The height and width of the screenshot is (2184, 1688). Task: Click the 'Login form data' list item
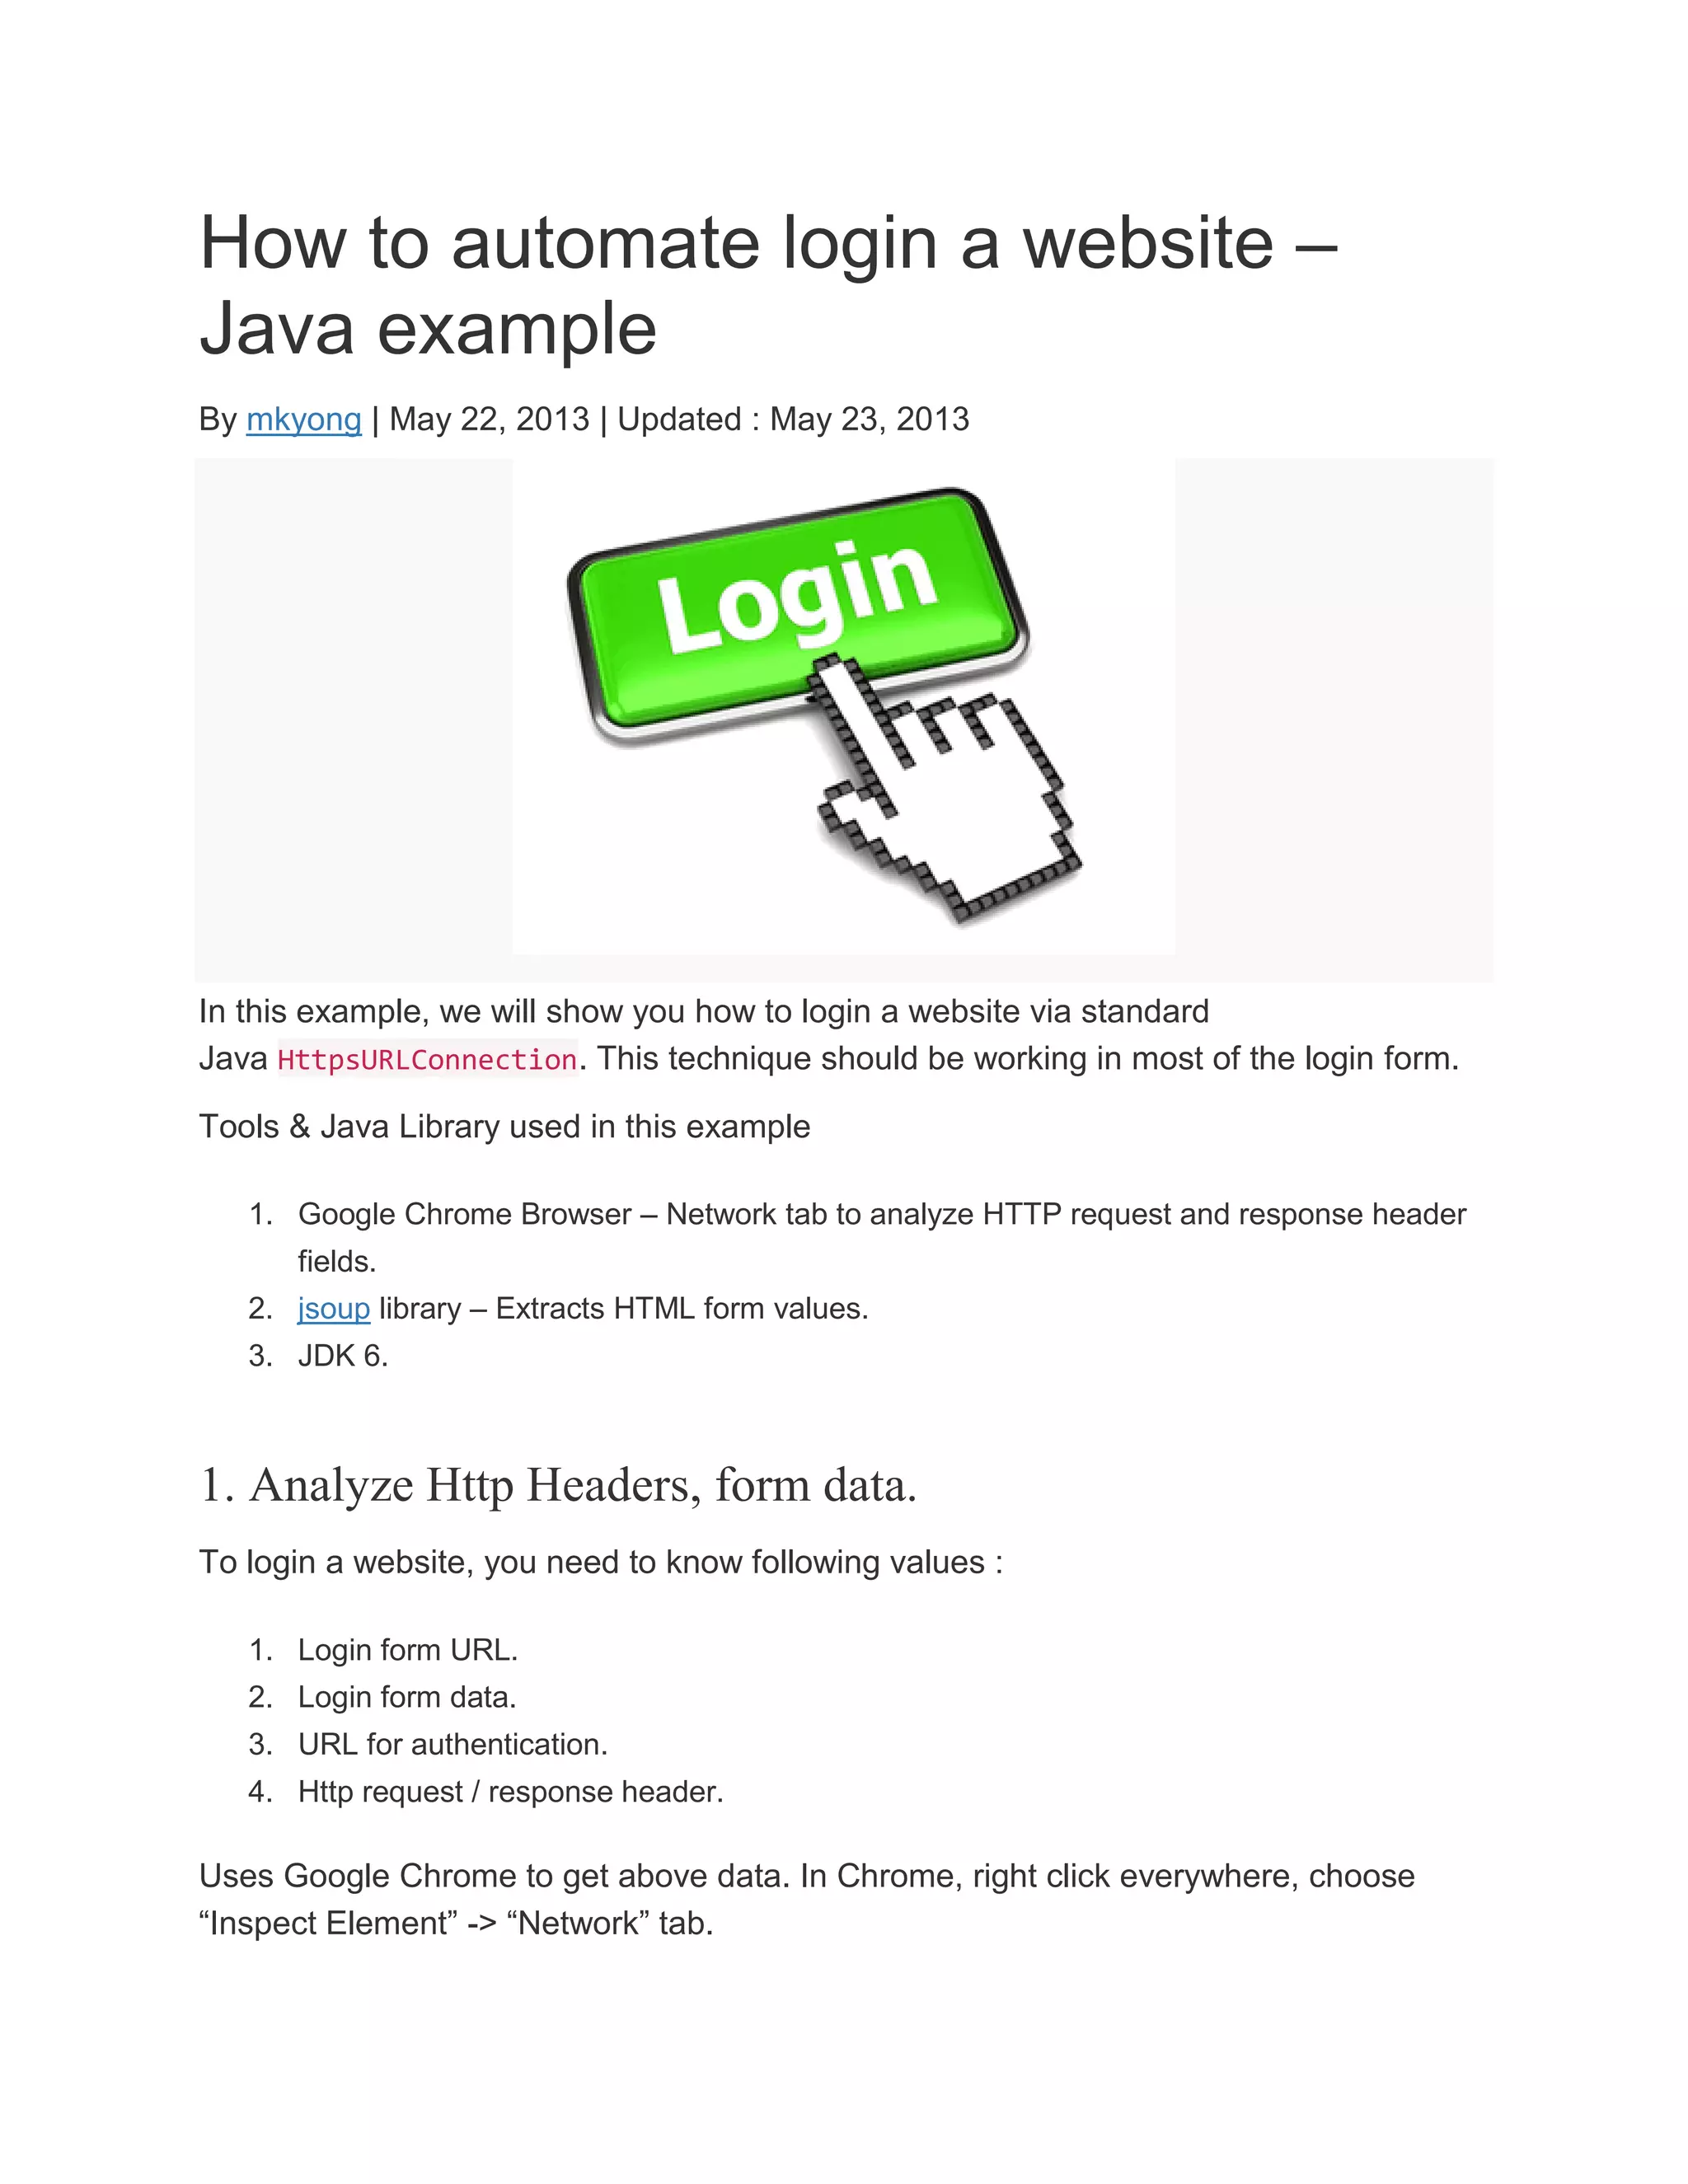(407, 1697)
